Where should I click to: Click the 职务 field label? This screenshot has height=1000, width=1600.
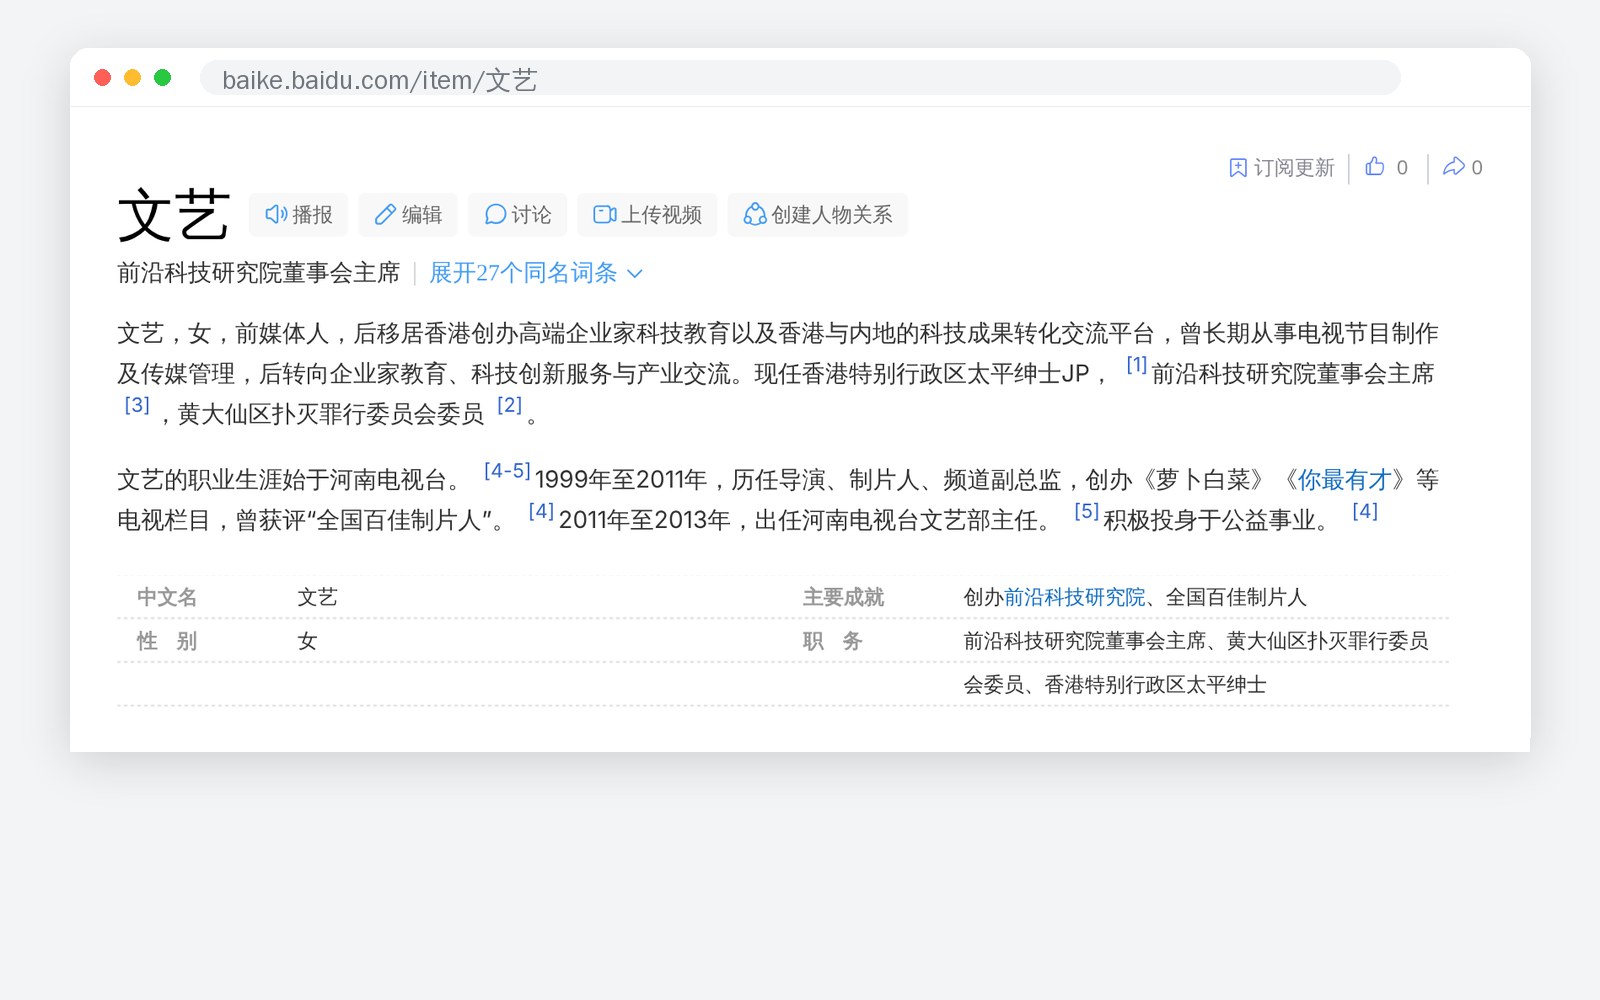[832, 641]
